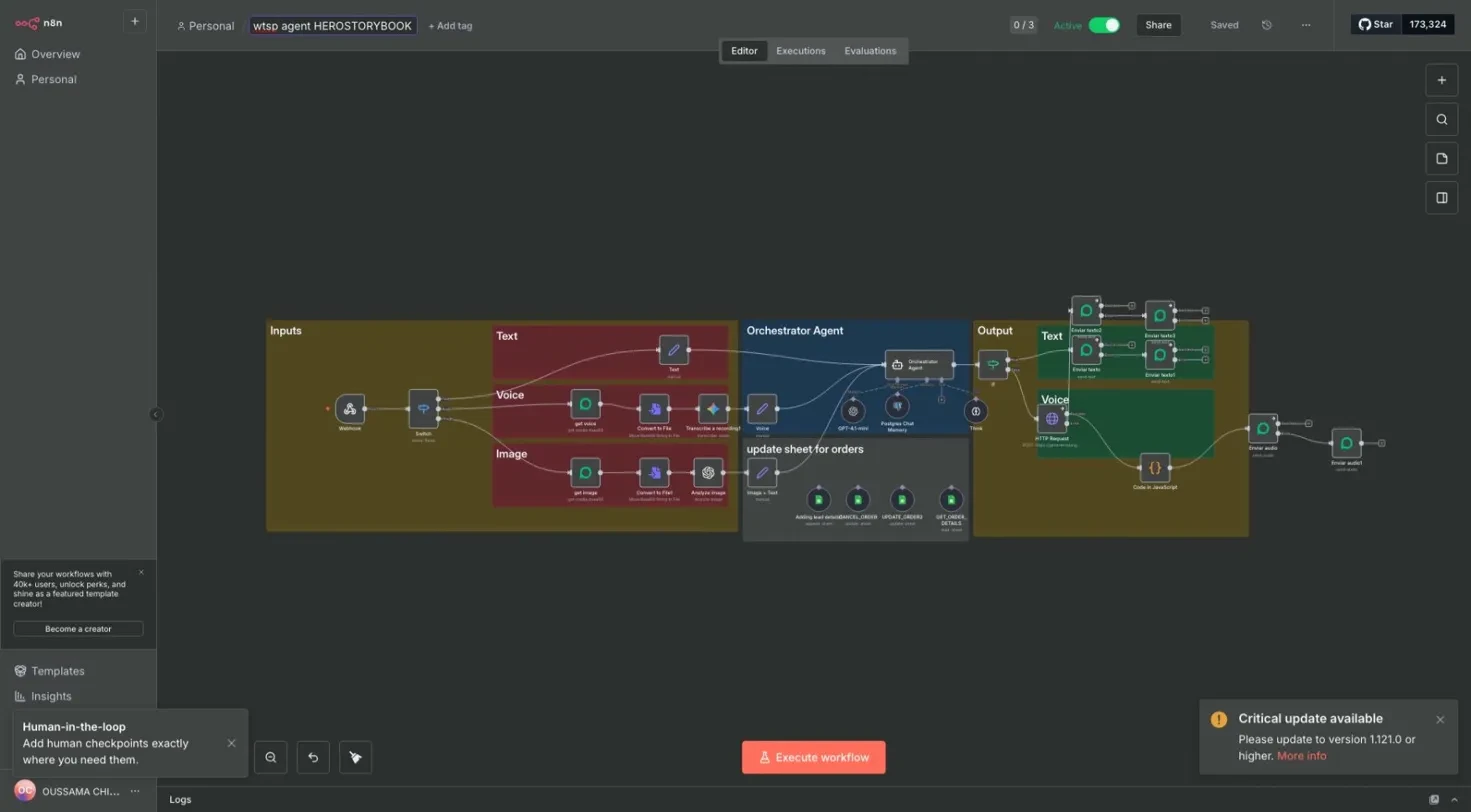1471x812 pixels.
Task: Collapse the left sidebar
Action: pyautogui.click(x=155, y=414)
